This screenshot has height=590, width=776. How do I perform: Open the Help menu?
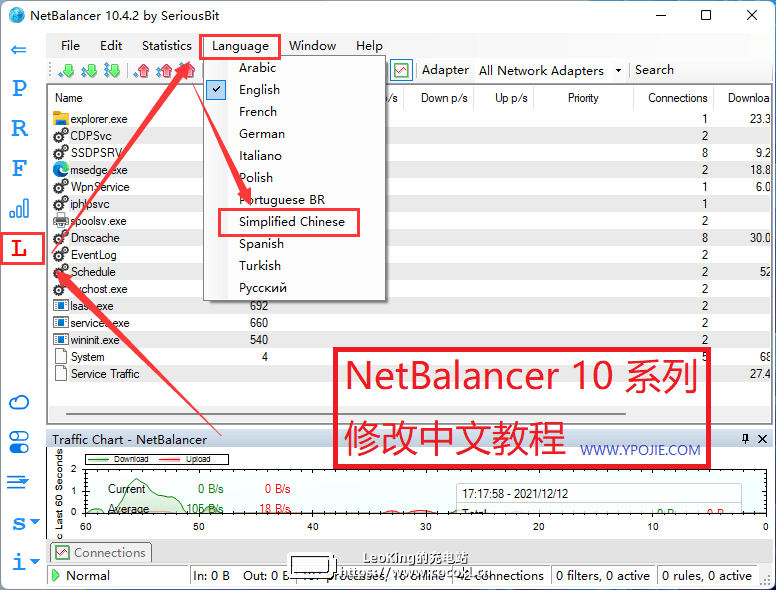(x=369, y=46)
